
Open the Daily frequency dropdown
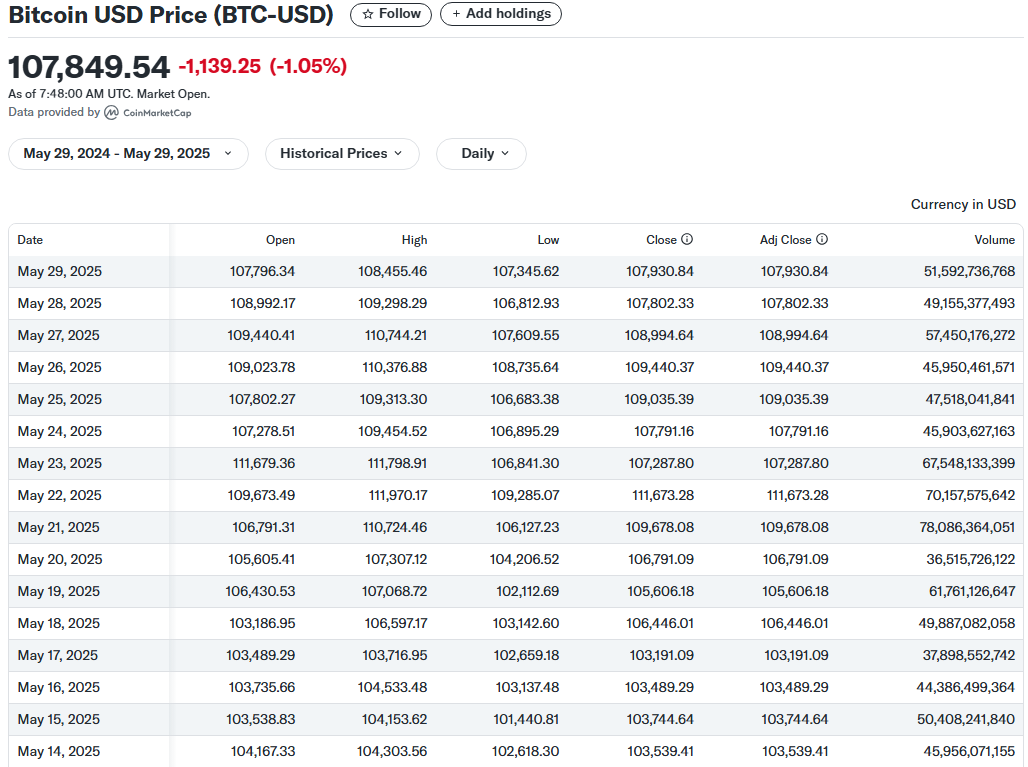pos(481,154)
